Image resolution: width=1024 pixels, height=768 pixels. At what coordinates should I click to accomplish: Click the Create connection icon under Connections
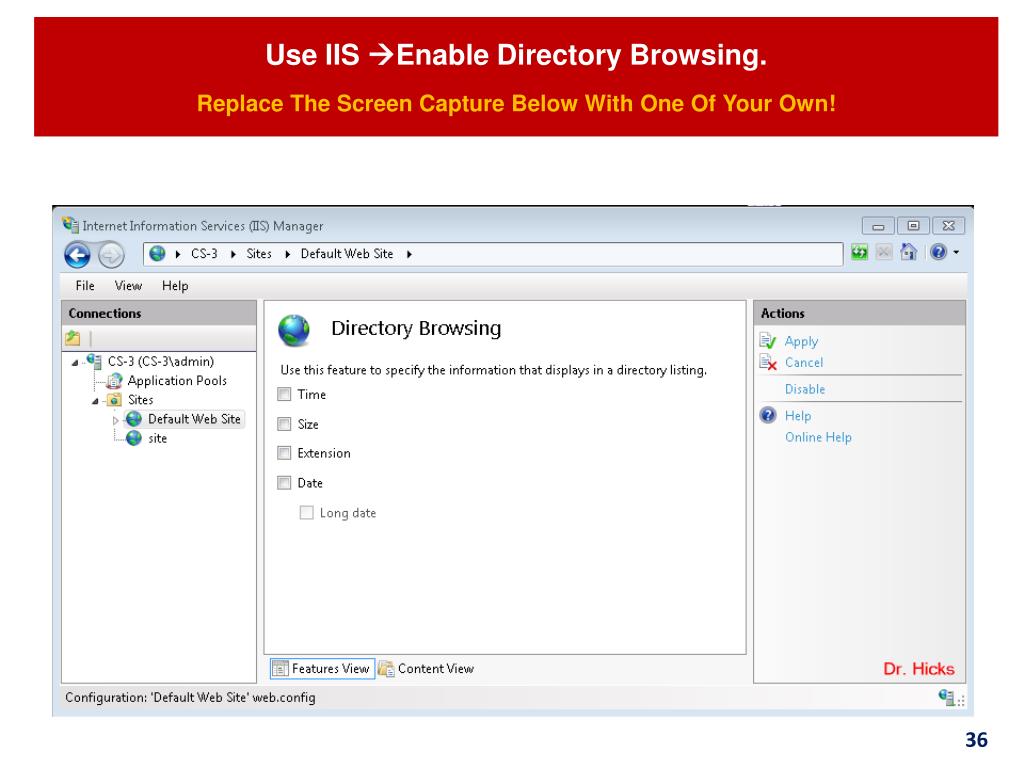click(72, 338)
